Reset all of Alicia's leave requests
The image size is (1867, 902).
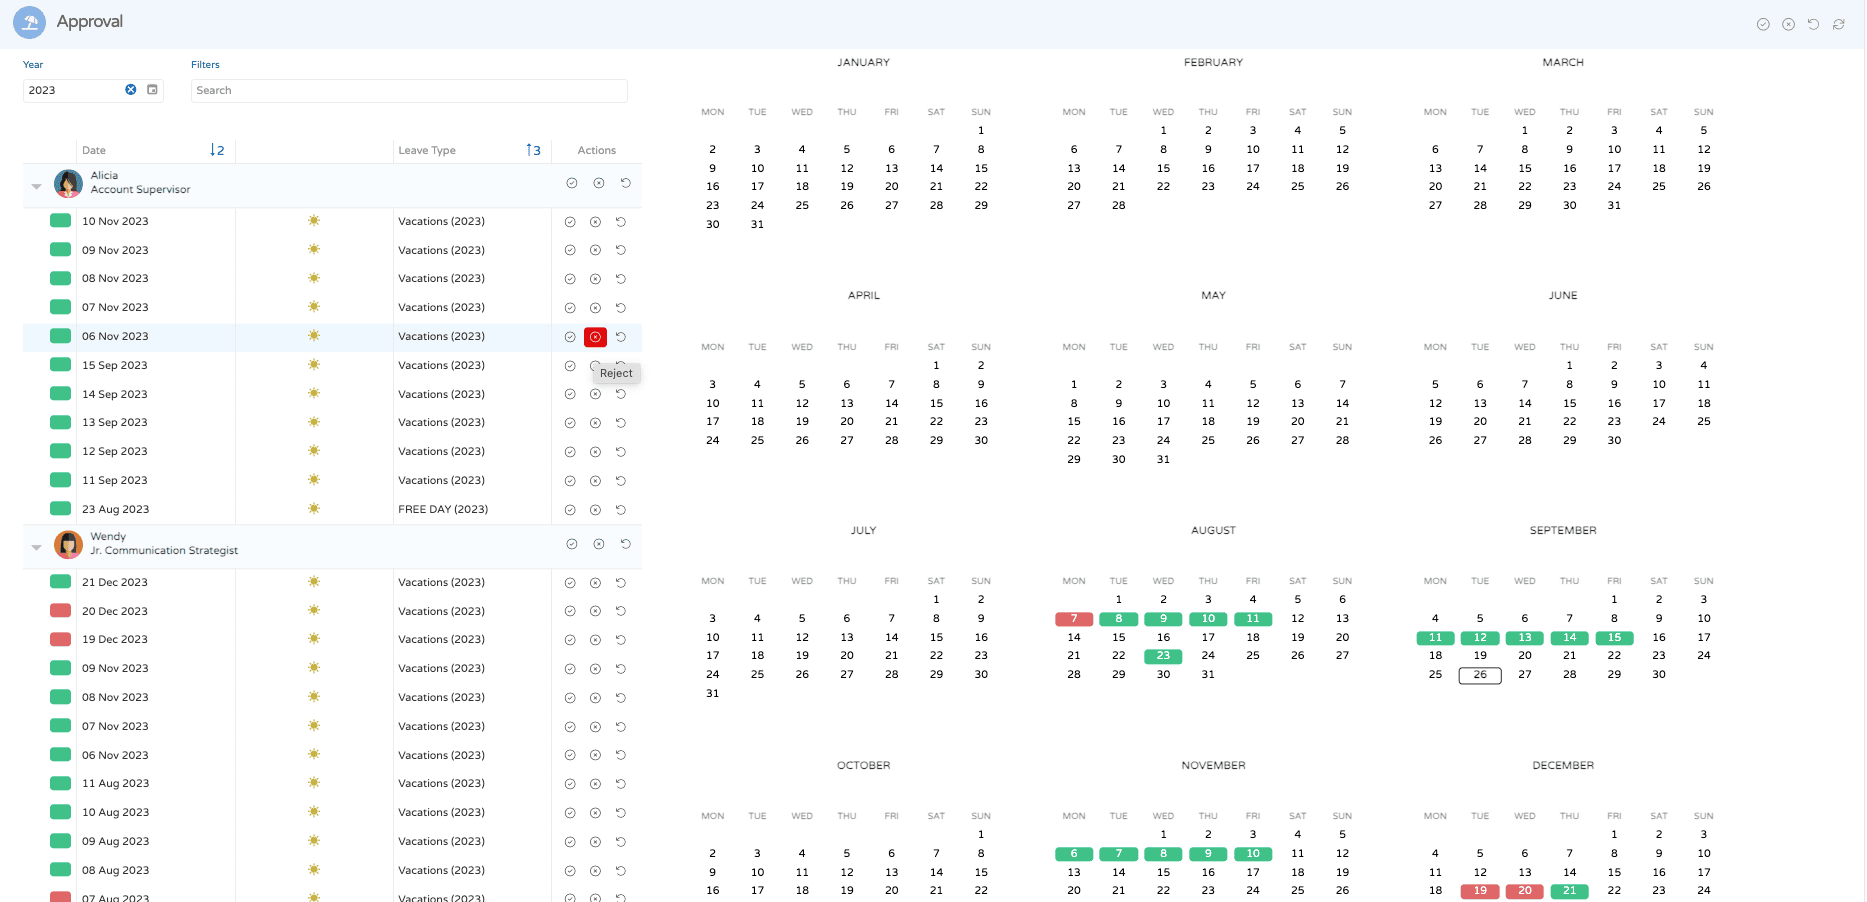626,183
